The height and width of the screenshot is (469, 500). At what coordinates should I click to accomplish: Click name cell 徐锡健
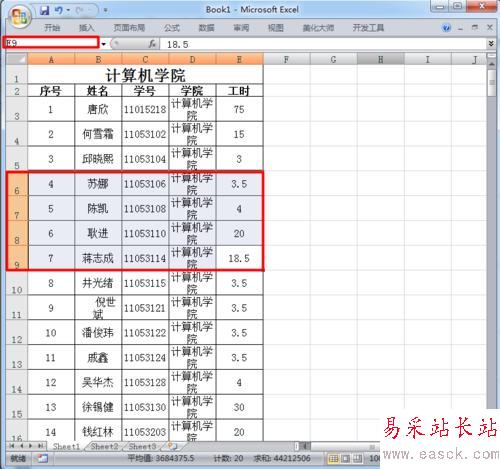98,407
